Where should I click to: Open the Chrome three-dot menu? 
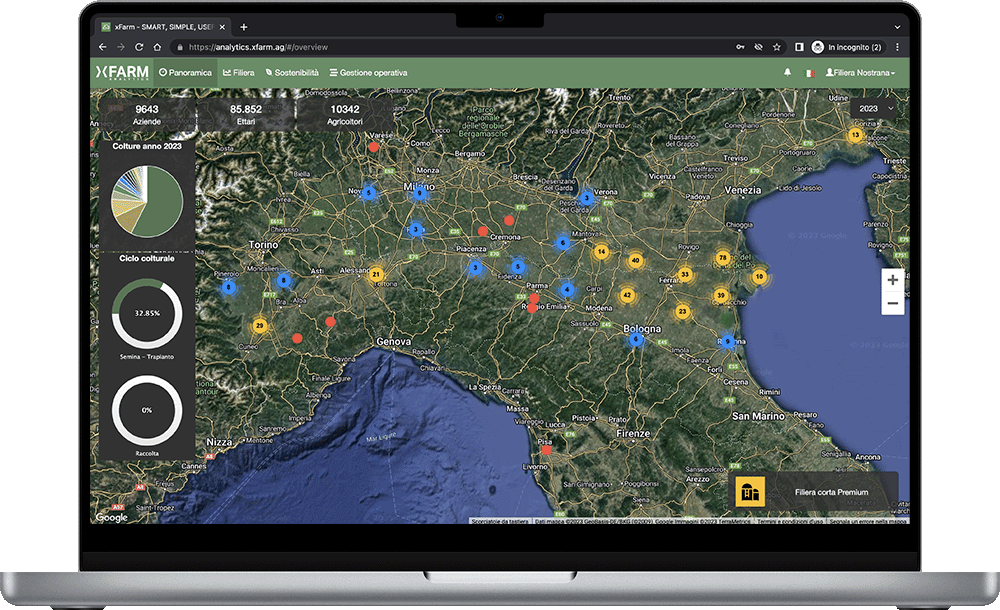[x=897, y=47]
